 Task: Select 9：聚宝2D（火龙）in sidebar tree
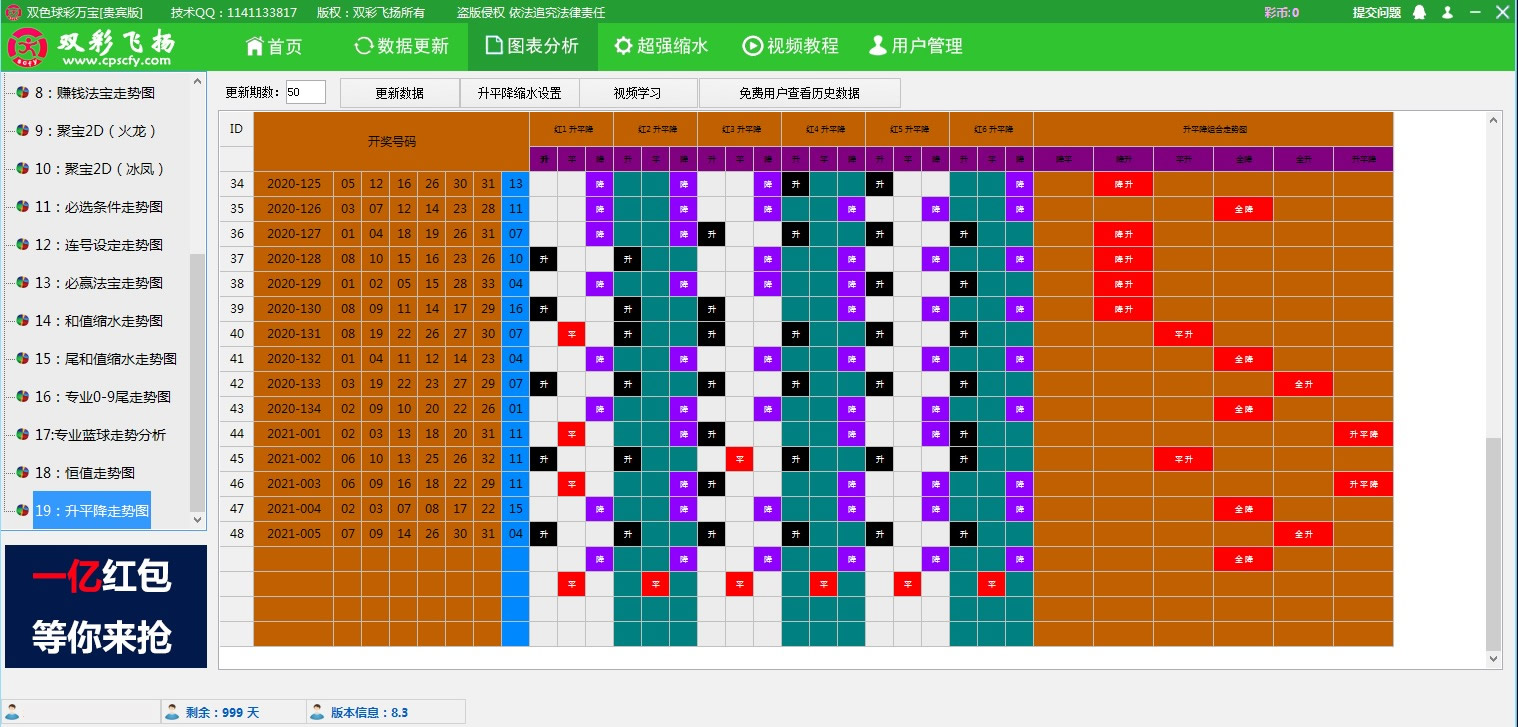[96, 131]
